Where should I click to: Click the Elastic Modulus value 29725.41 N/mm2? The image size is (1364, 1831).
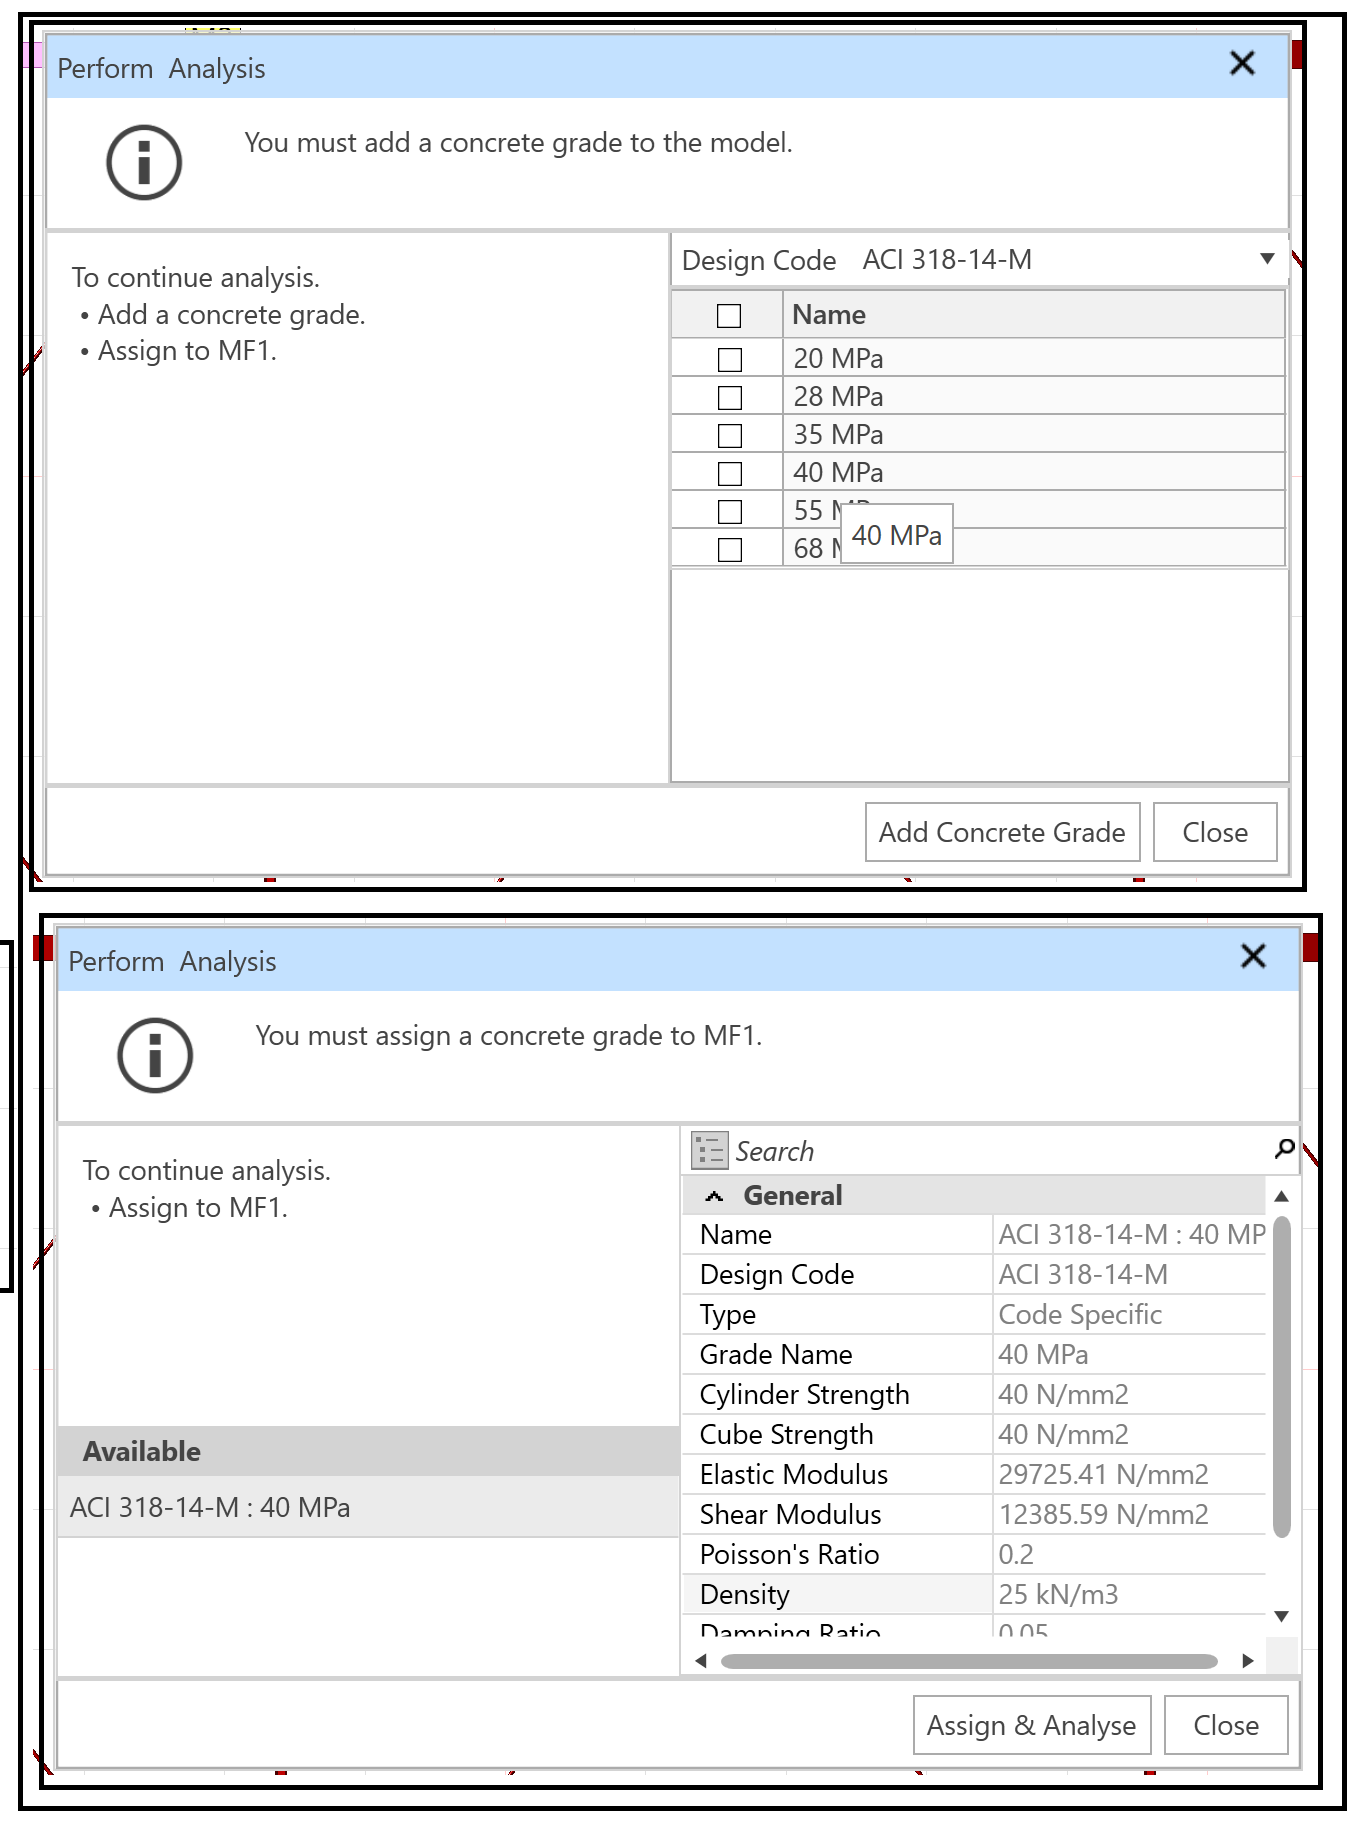pyautogui.click(x=1130, y=1475)
